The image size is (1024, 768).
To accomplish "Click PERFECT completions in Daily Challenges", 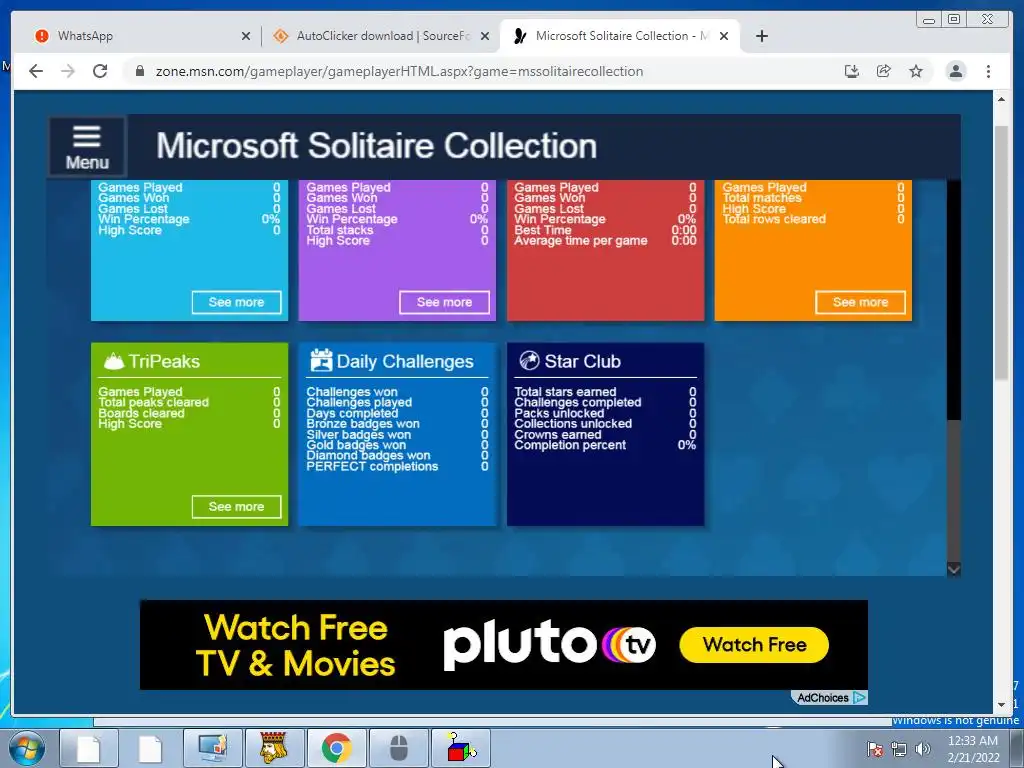I will [372, 466].
